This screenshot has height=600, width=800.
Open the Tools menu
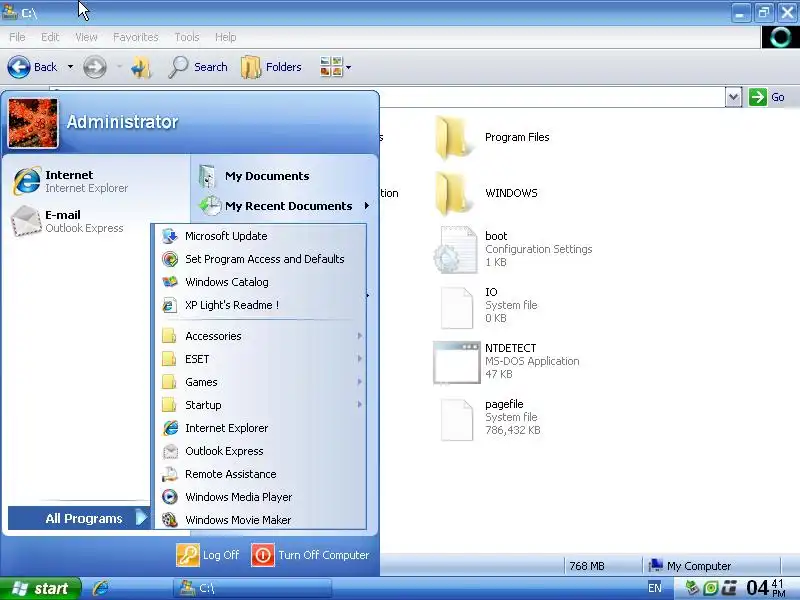[x=187, y=37]
